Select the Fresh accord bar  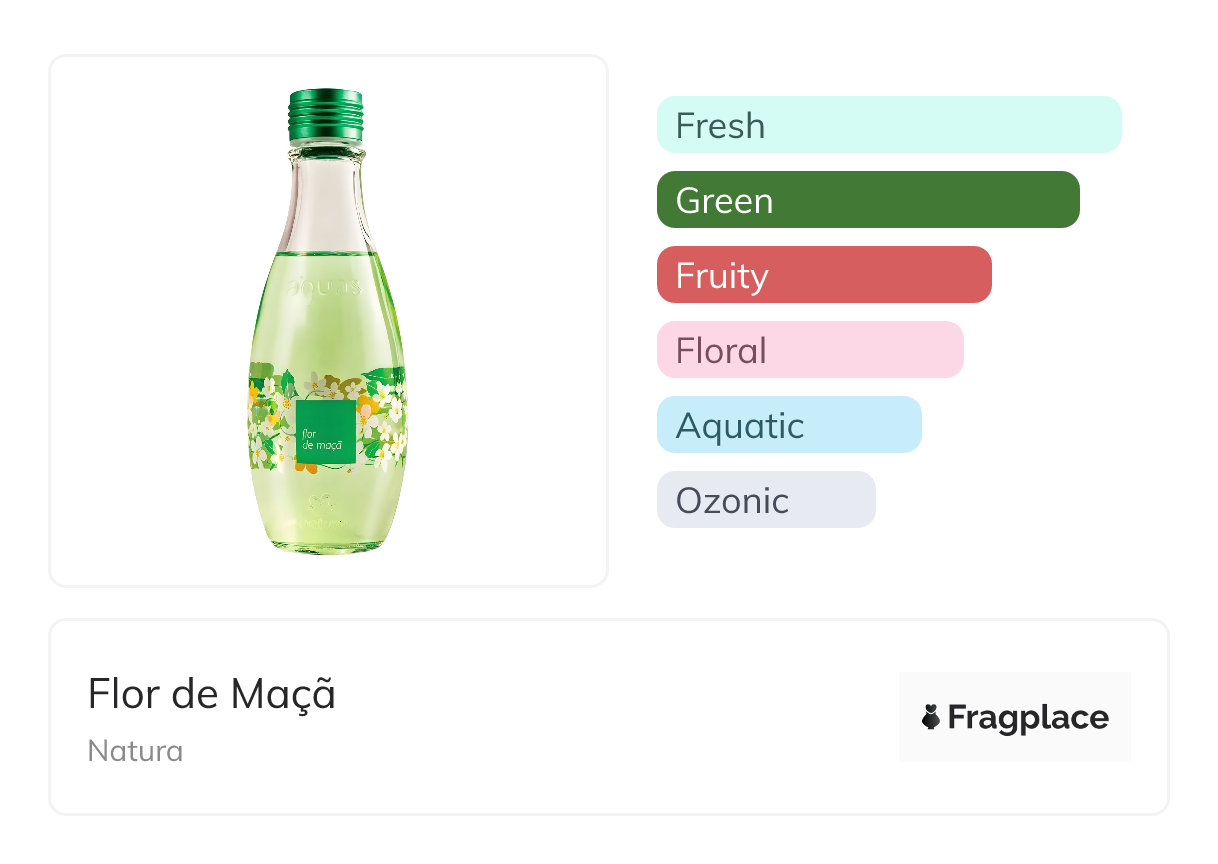889,125
